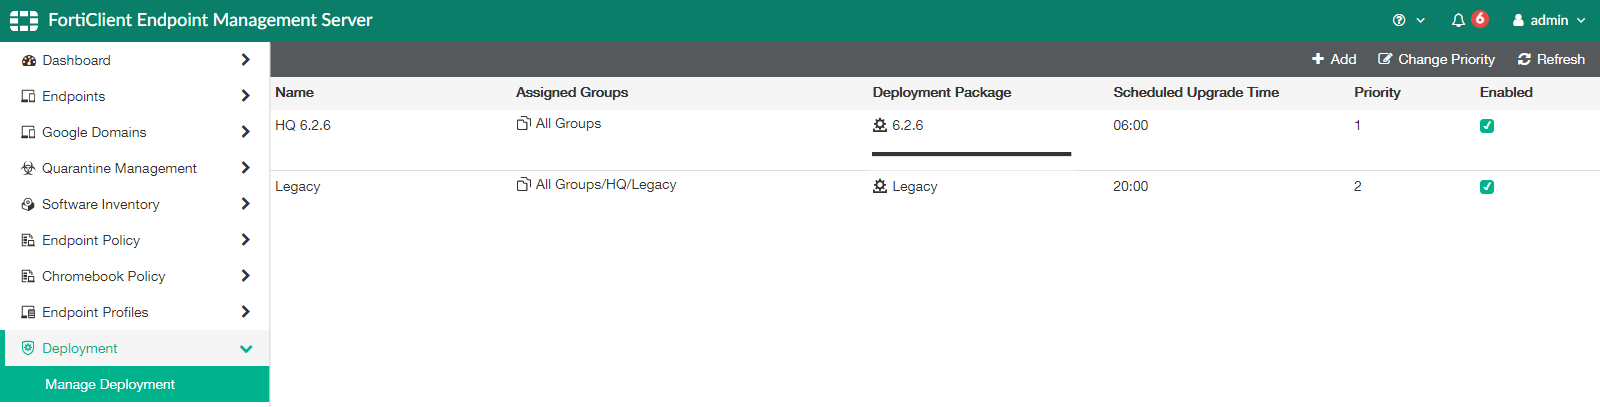Click Scheduled Upgrade Time column header
This screenshot has width=1600, height=407.
click(x=1196, y=92)
